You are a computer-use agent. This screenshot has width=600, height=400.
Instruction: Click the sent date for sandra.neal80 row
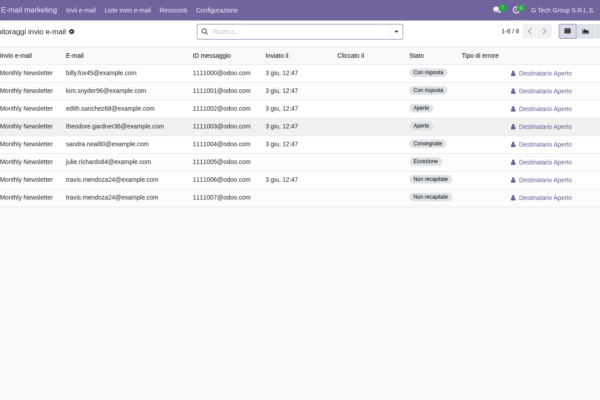282,144
